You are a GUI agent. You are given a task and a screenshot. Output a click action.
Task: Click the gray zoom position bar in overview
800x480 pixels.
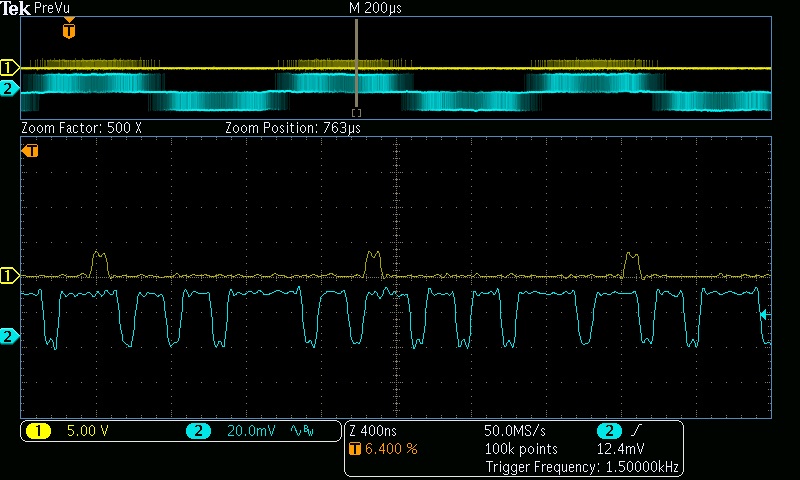coord(356,63)
